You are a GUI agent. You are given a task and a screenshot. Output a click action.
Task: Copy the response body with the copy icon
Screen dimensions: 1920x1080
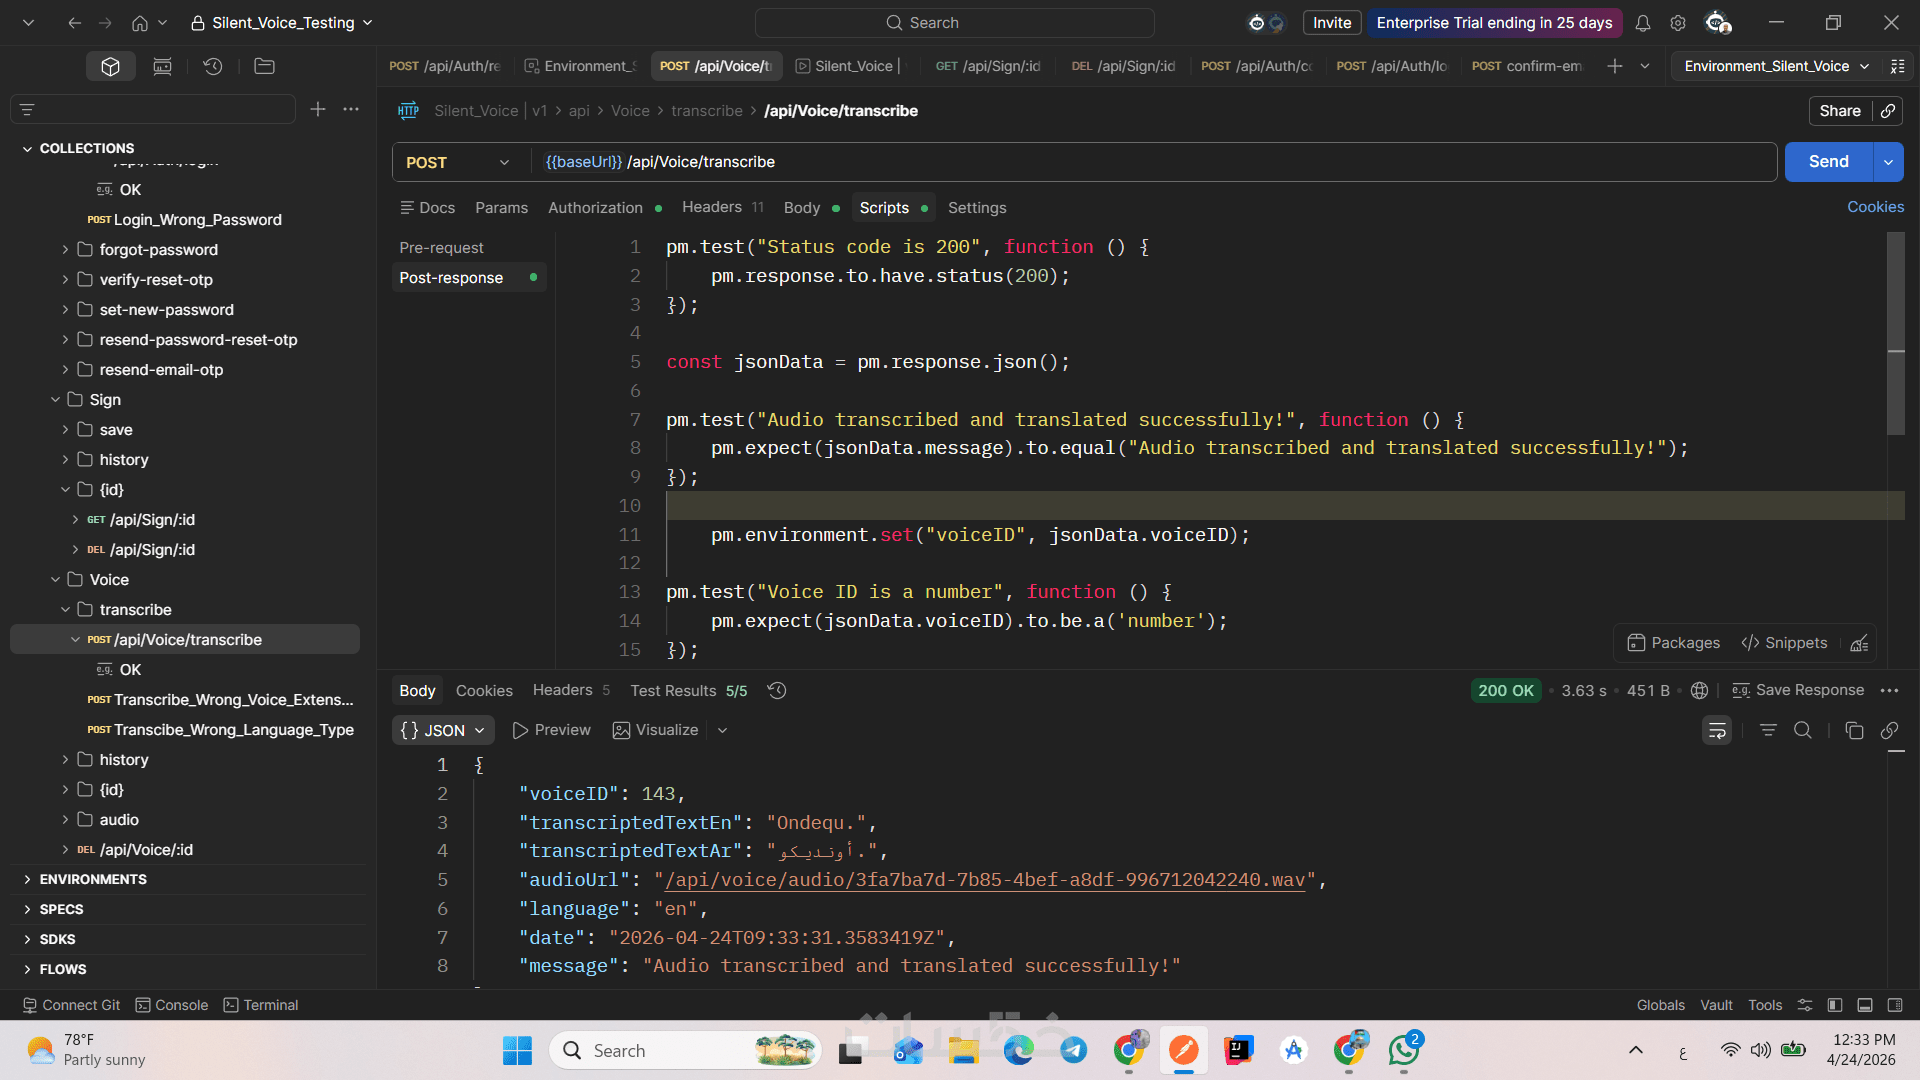point(1854,731)
